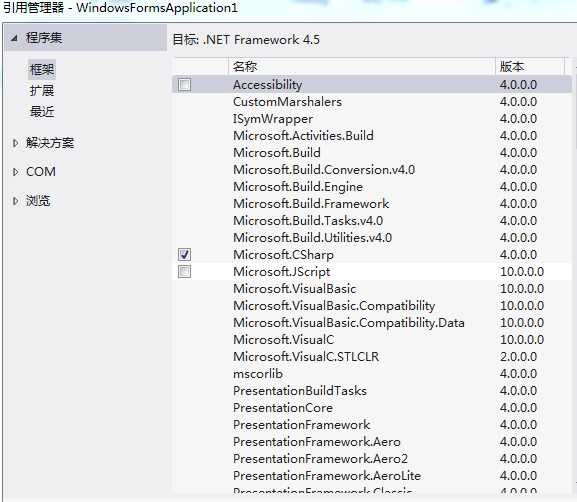
Task: Select Microsoft.VisualC.STLCLR version 2.0.0.0 row
Action: 372,357
